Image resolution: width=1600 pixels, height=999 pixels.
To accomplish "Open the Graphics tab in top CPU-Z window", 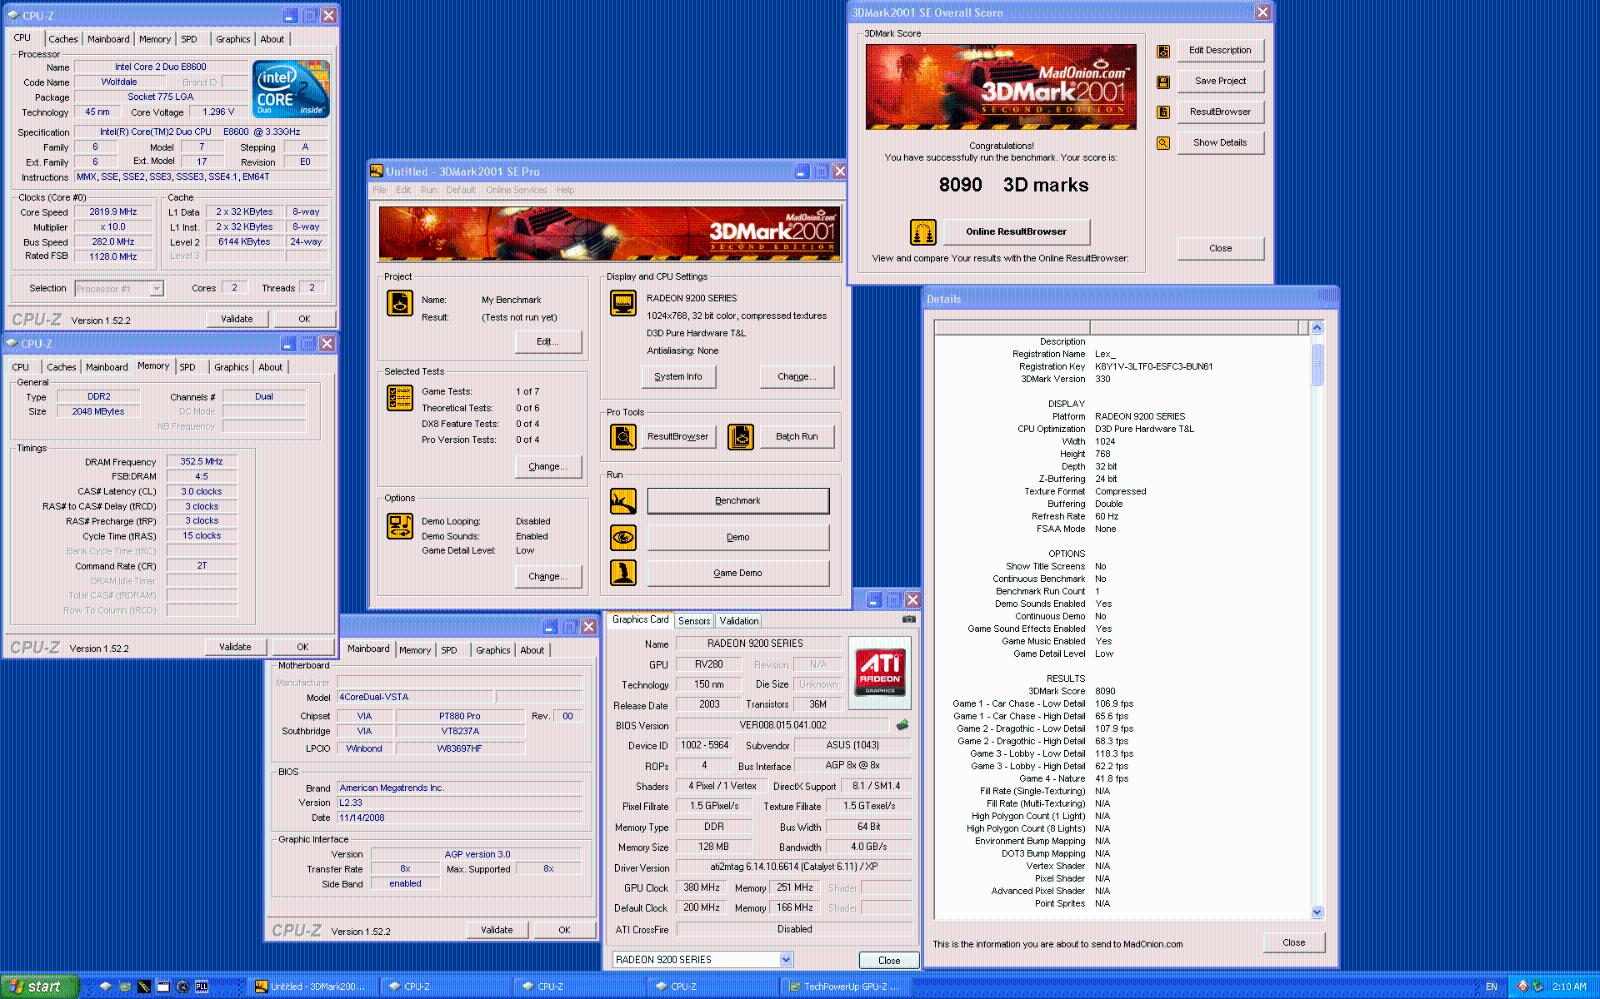I will tap(233, 39).
